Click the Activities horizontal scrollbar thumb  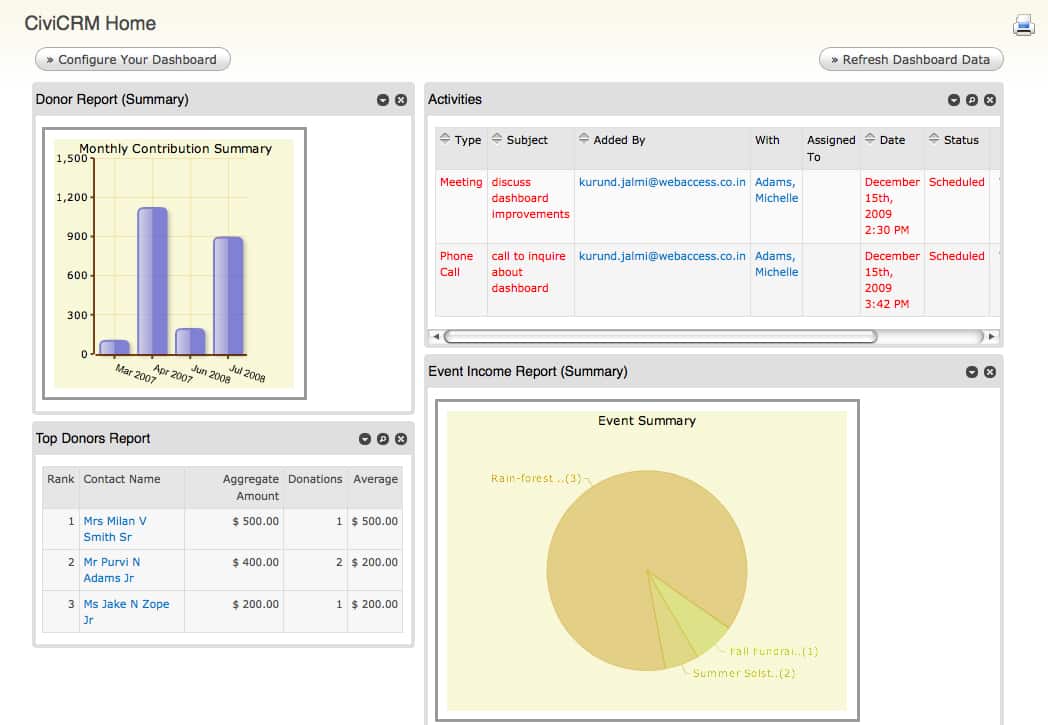[x=660, y=336]
